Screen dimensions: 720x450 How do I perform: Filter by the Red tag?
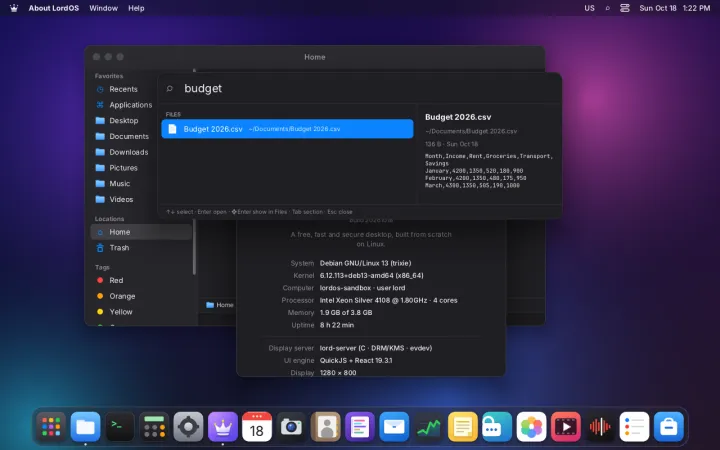pos(141,280)
